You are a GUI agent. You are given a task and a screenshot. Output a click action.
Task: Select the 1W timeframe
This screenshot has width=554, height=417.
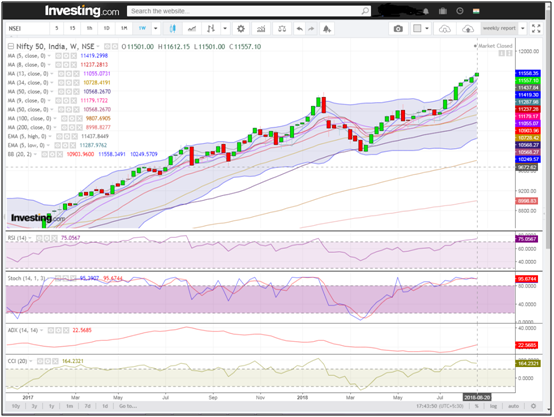[142, 28]
